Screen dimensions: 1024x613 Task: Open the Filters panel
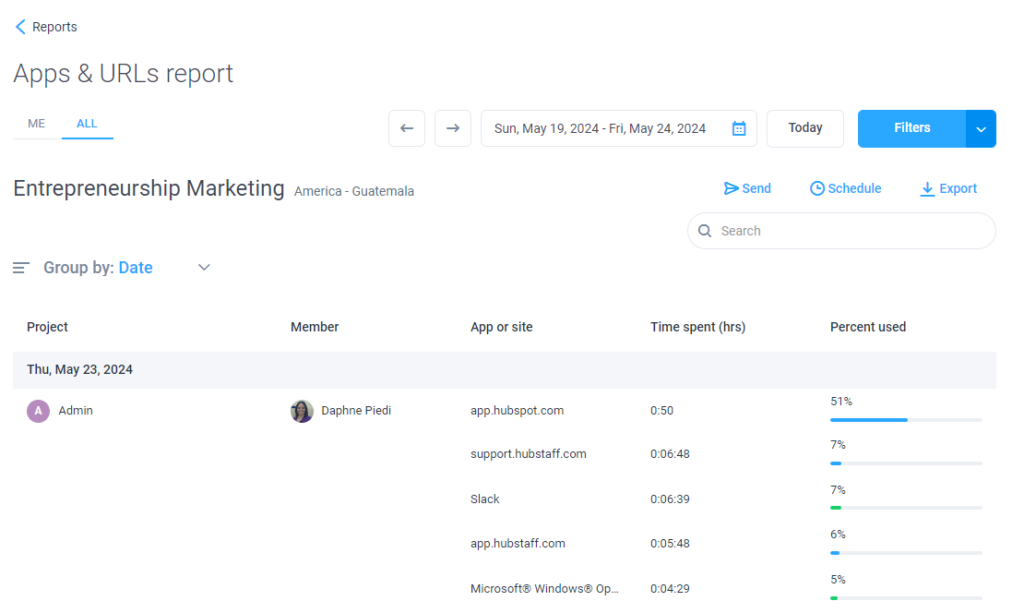point(911,128)
